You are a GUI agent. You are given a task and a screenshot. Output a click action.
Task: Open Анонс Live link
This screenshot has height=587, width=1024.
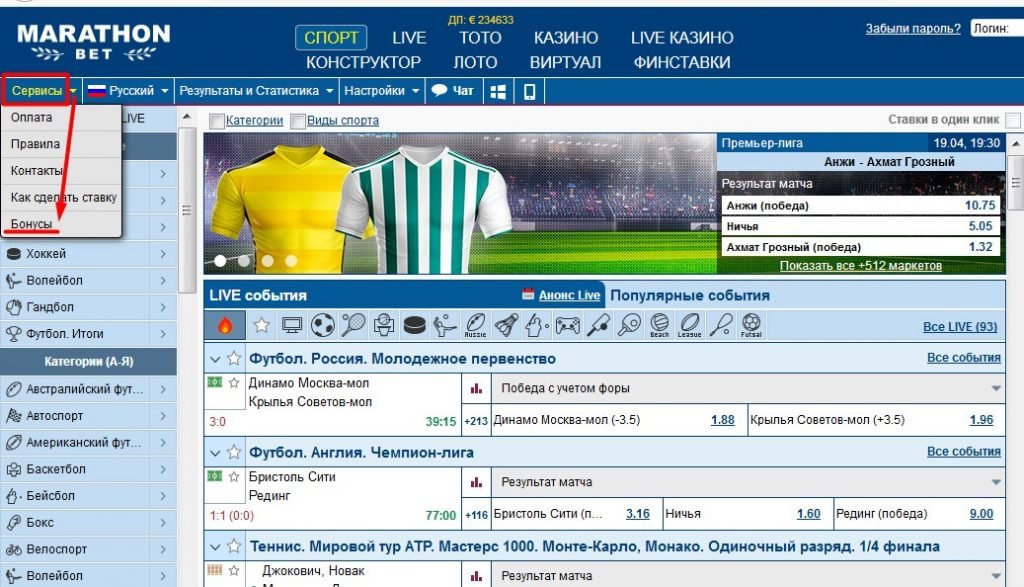tap(569, 295)
